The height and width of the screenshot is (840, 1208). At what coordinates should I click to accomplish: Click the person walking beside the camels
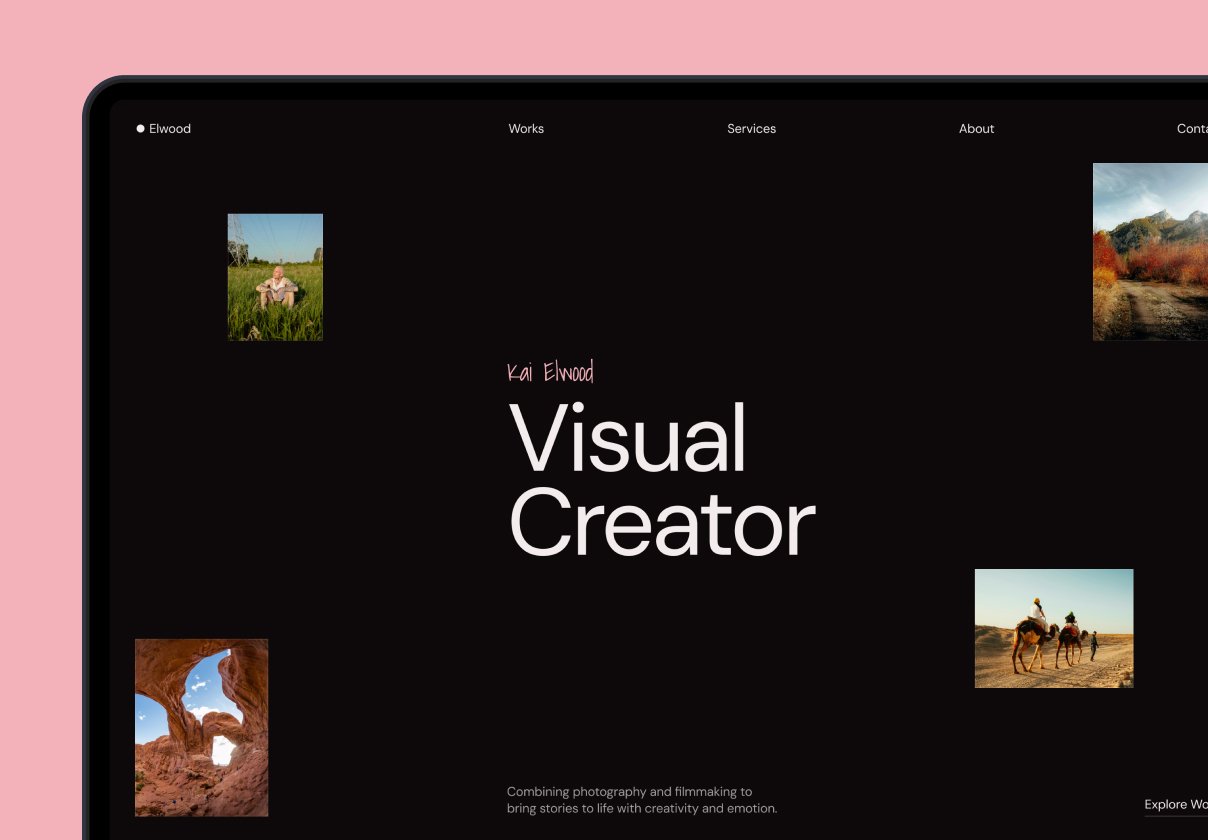pyautogui.click(x=1093, y=646)
